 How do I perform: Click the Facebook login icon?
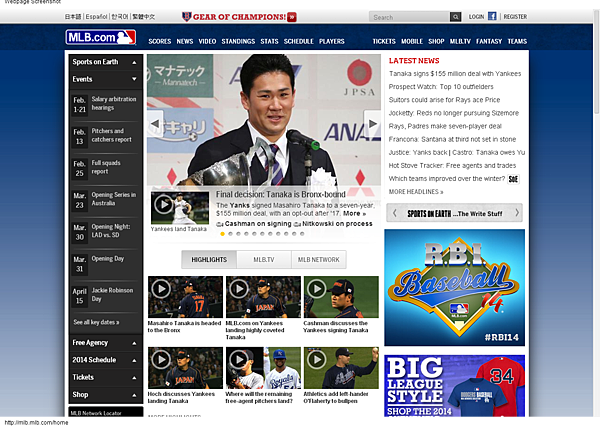(x=492, y=16)
